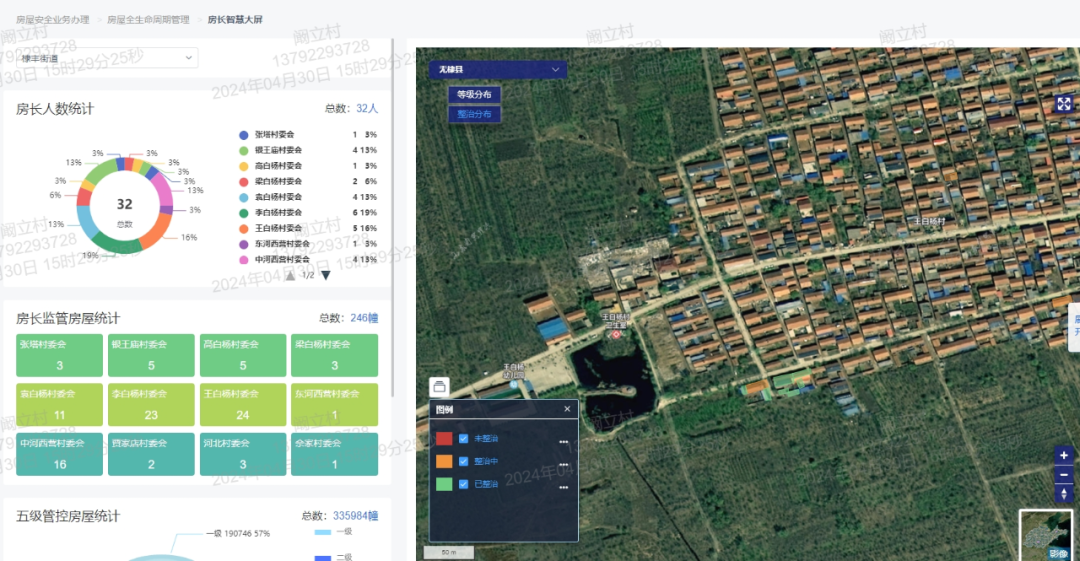
Task: Click the 246幢 total count text
Action: point(364,318)
